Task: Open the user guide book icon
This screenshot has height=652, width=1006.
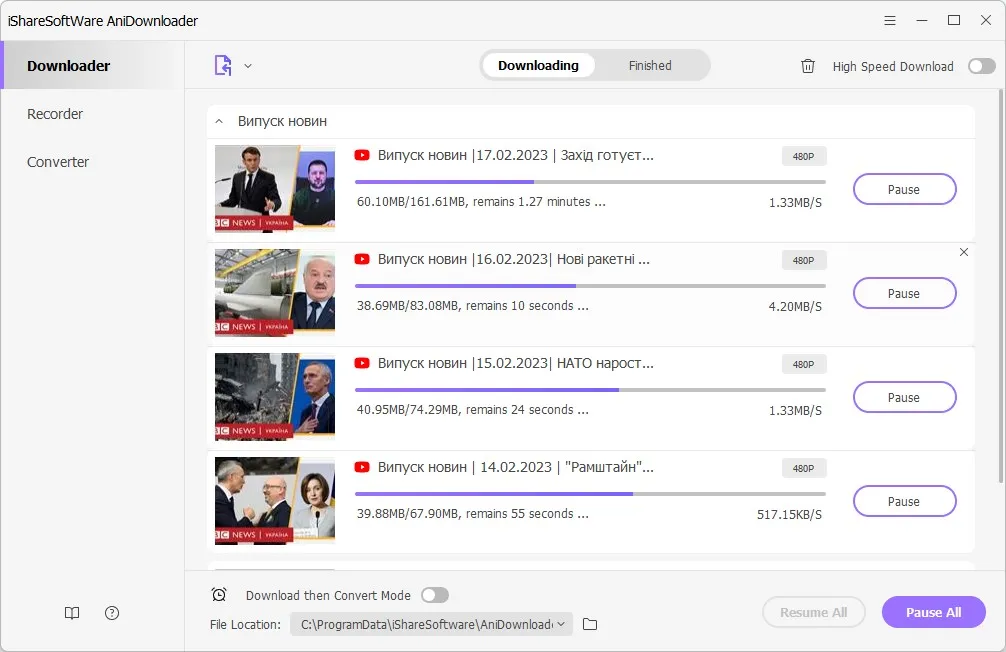Action: coord(72,613)
